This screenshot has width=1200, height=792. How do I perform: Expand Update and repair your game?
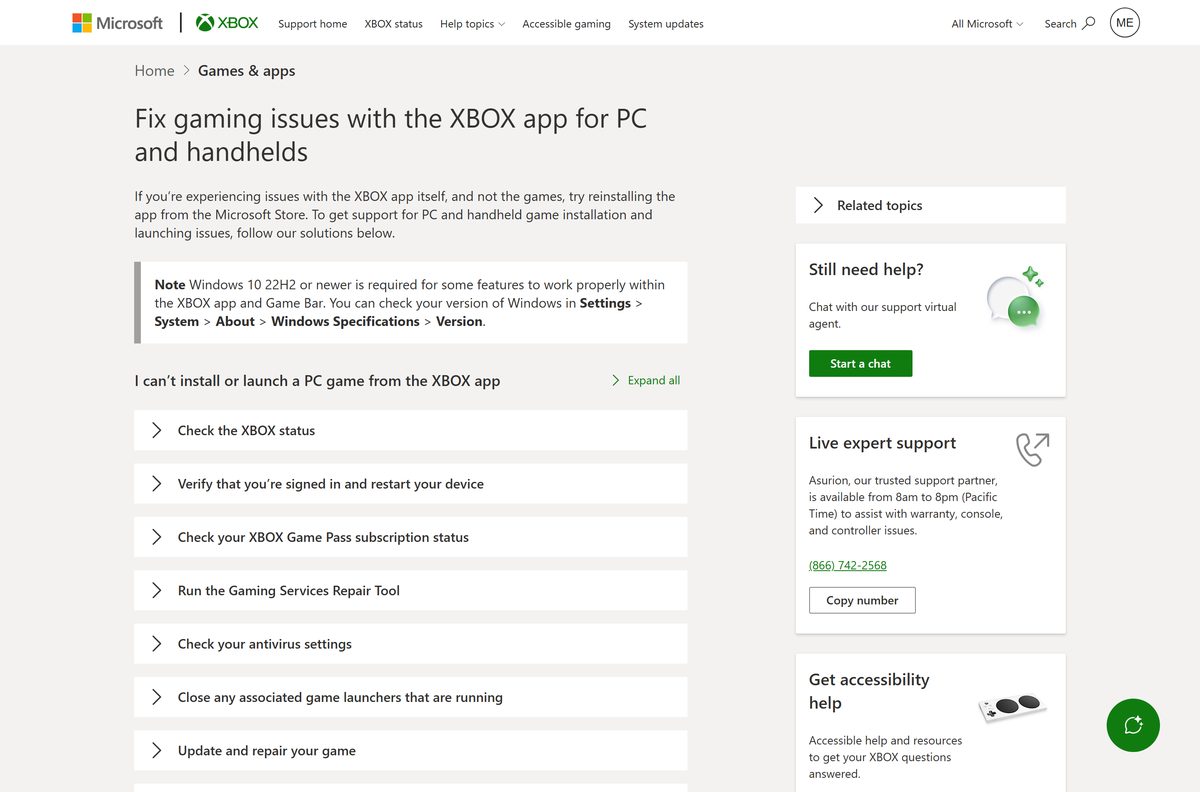[x=410, y=750]
